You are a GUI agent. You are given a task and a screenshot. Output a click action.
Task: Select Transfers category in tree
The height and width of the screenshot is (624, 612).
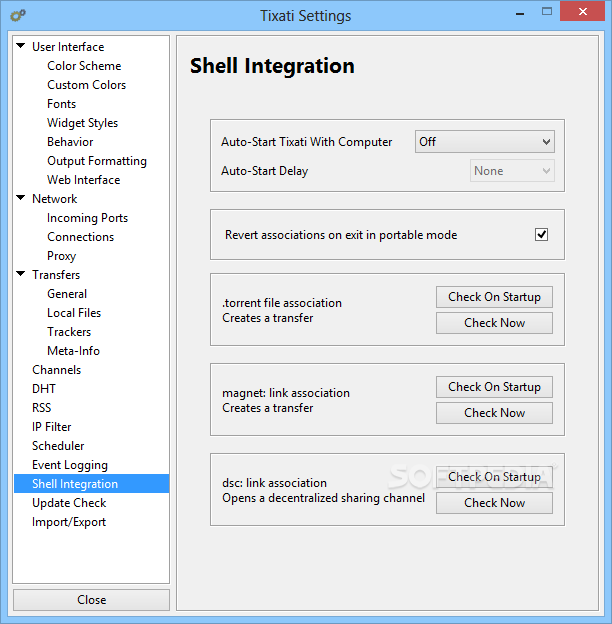56,275
